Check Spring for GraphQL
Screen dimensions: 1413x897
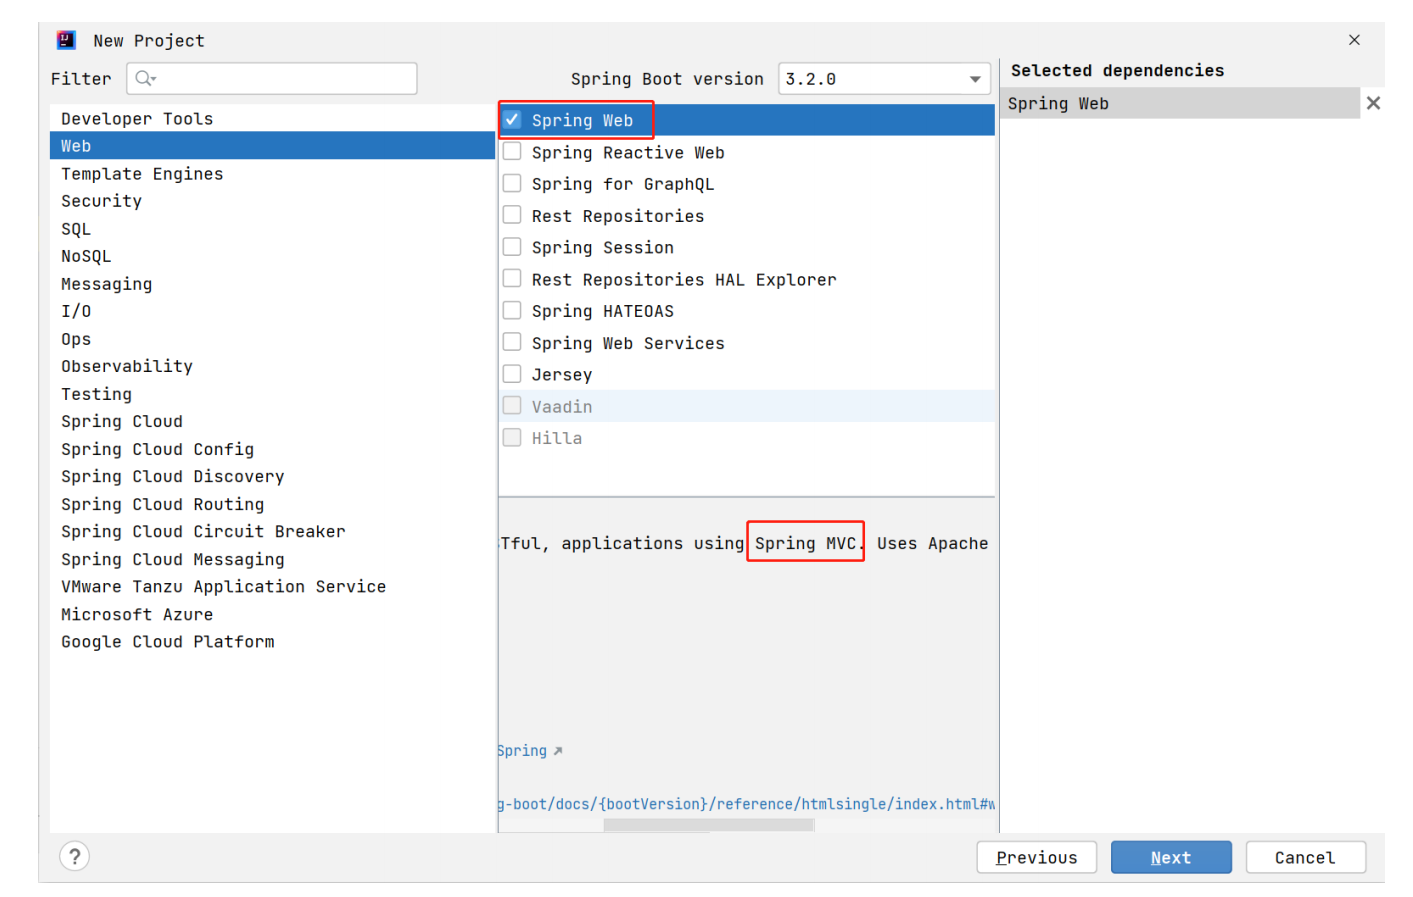tap(512, 182)
